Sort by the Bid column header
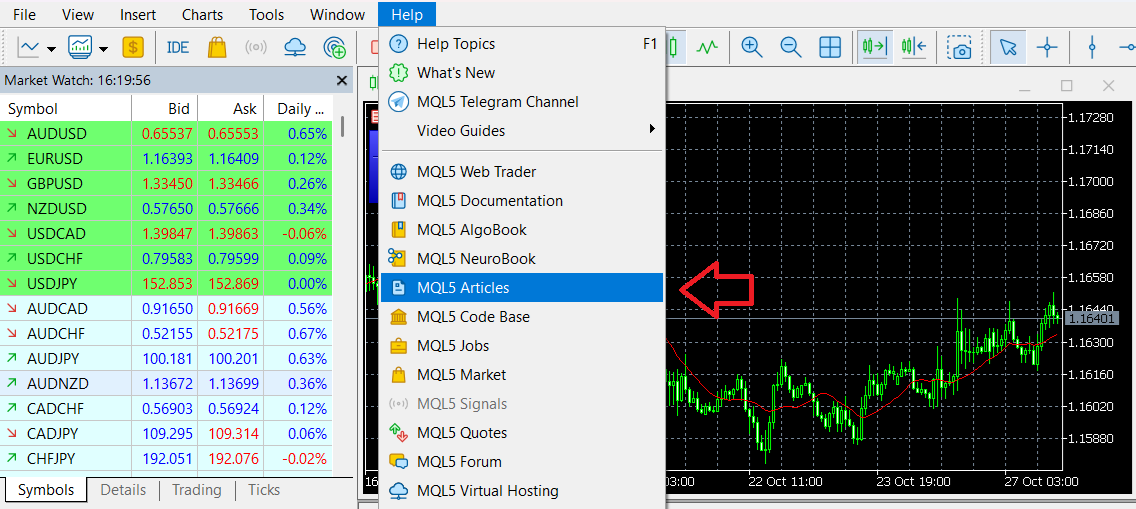 point(164,109)
